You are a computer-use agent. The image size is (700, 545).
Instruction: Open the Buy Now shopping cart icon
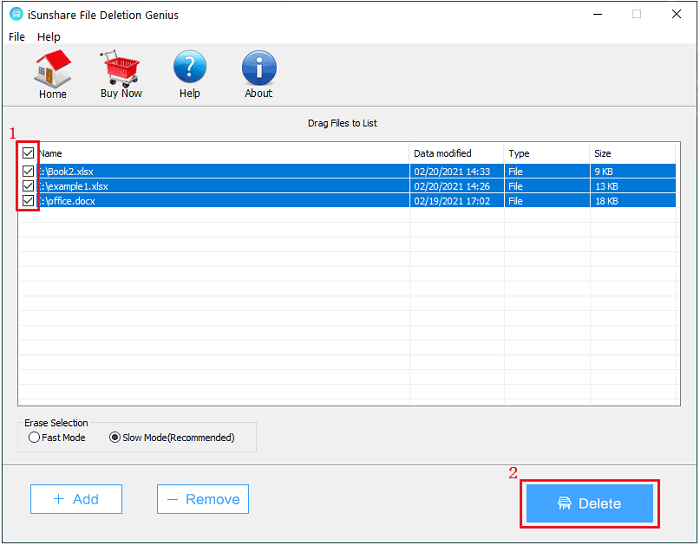(x=121, y=68)
